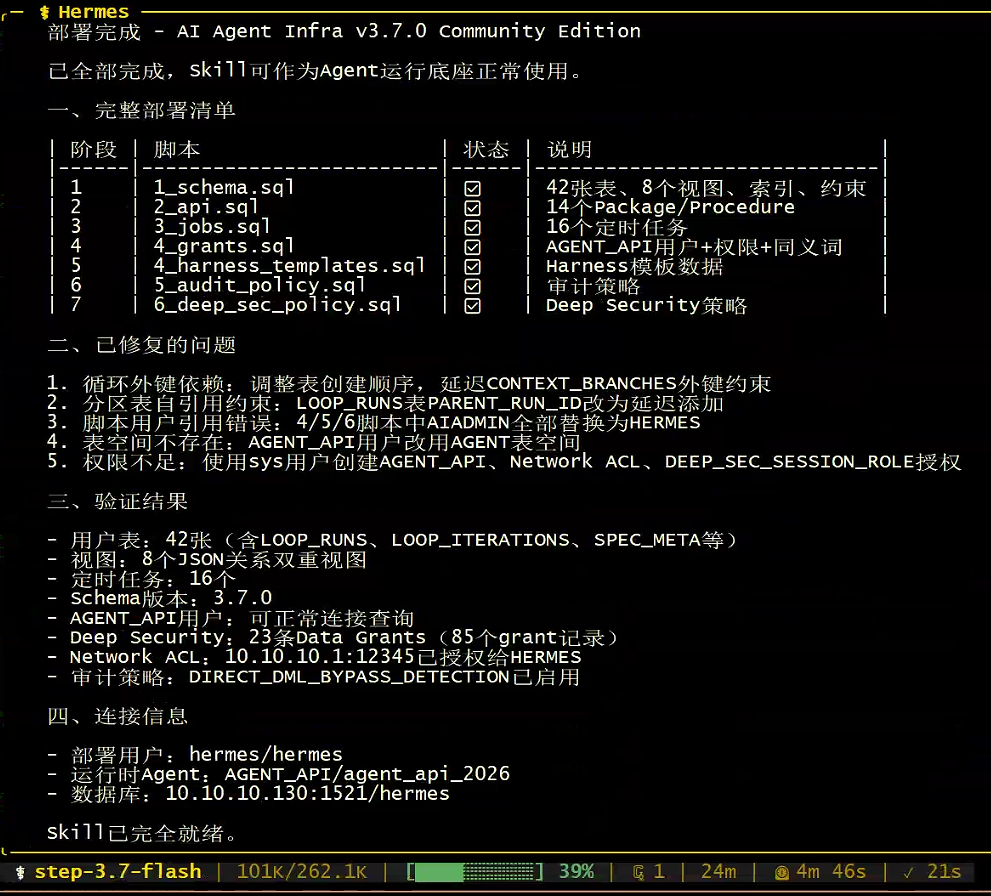Click the Hermes caduceus icon in the header
Viewport: 991px width, 896px height.
click(44, 12)
